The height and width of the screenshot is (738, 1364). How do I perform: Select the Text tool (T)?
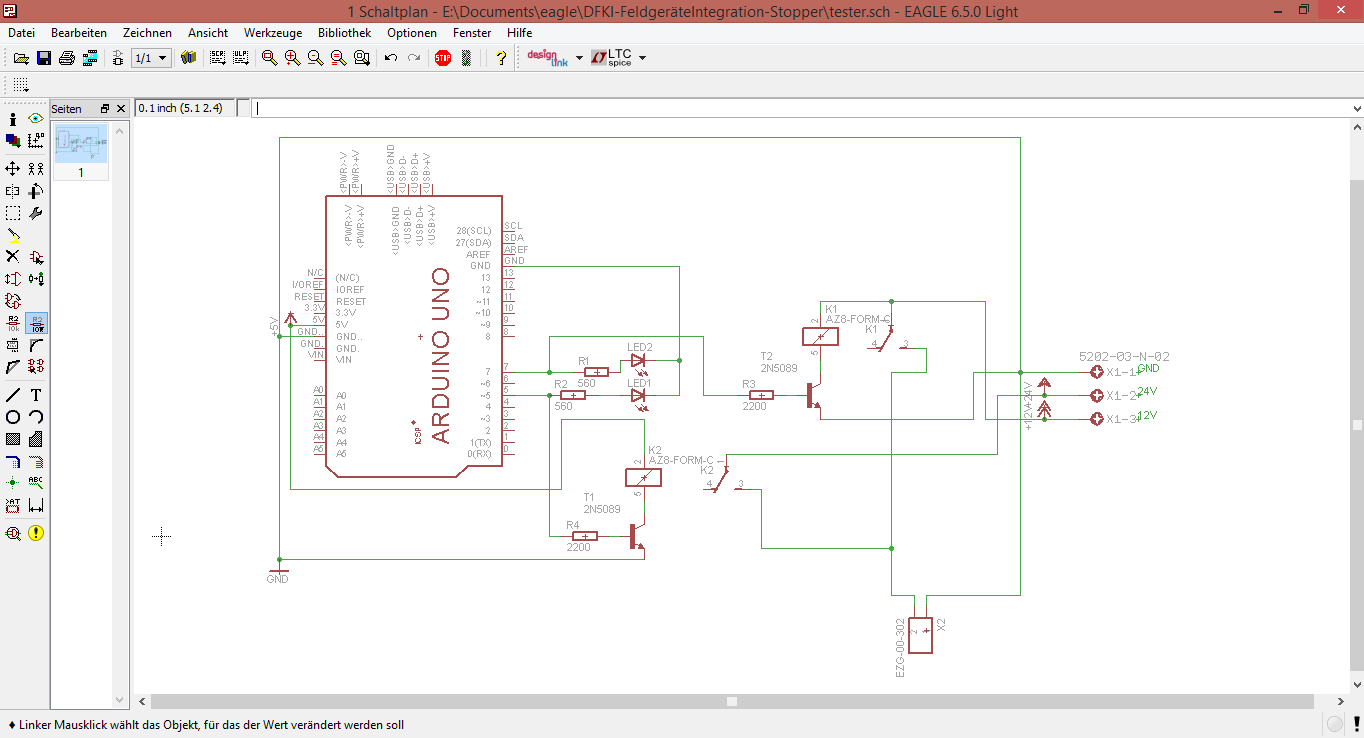coord(36,395)
